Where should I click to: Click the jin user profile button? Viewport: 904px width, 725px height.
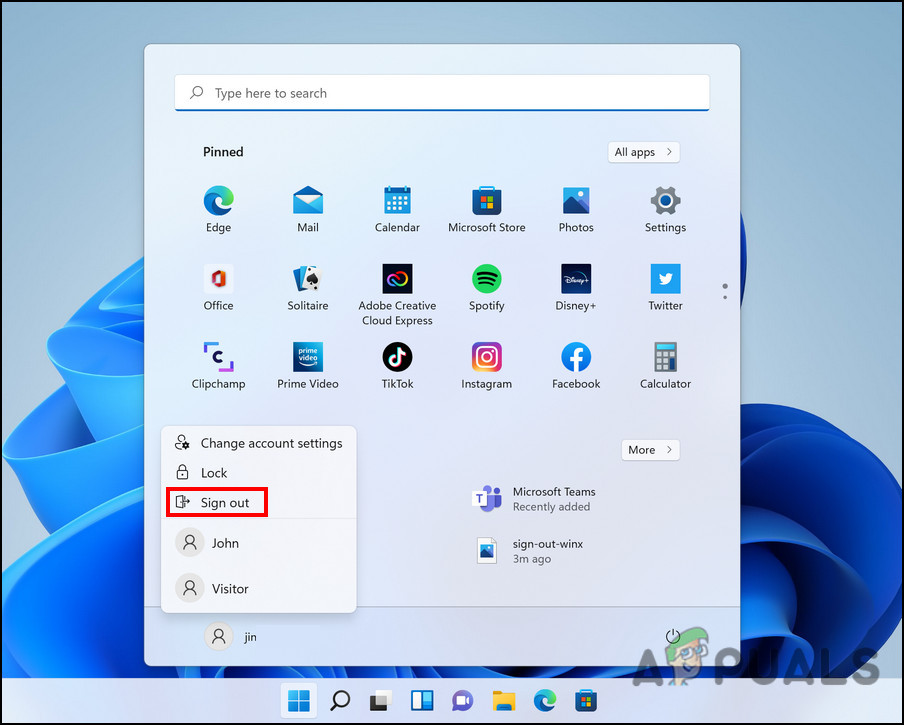[x=232, y=636]
